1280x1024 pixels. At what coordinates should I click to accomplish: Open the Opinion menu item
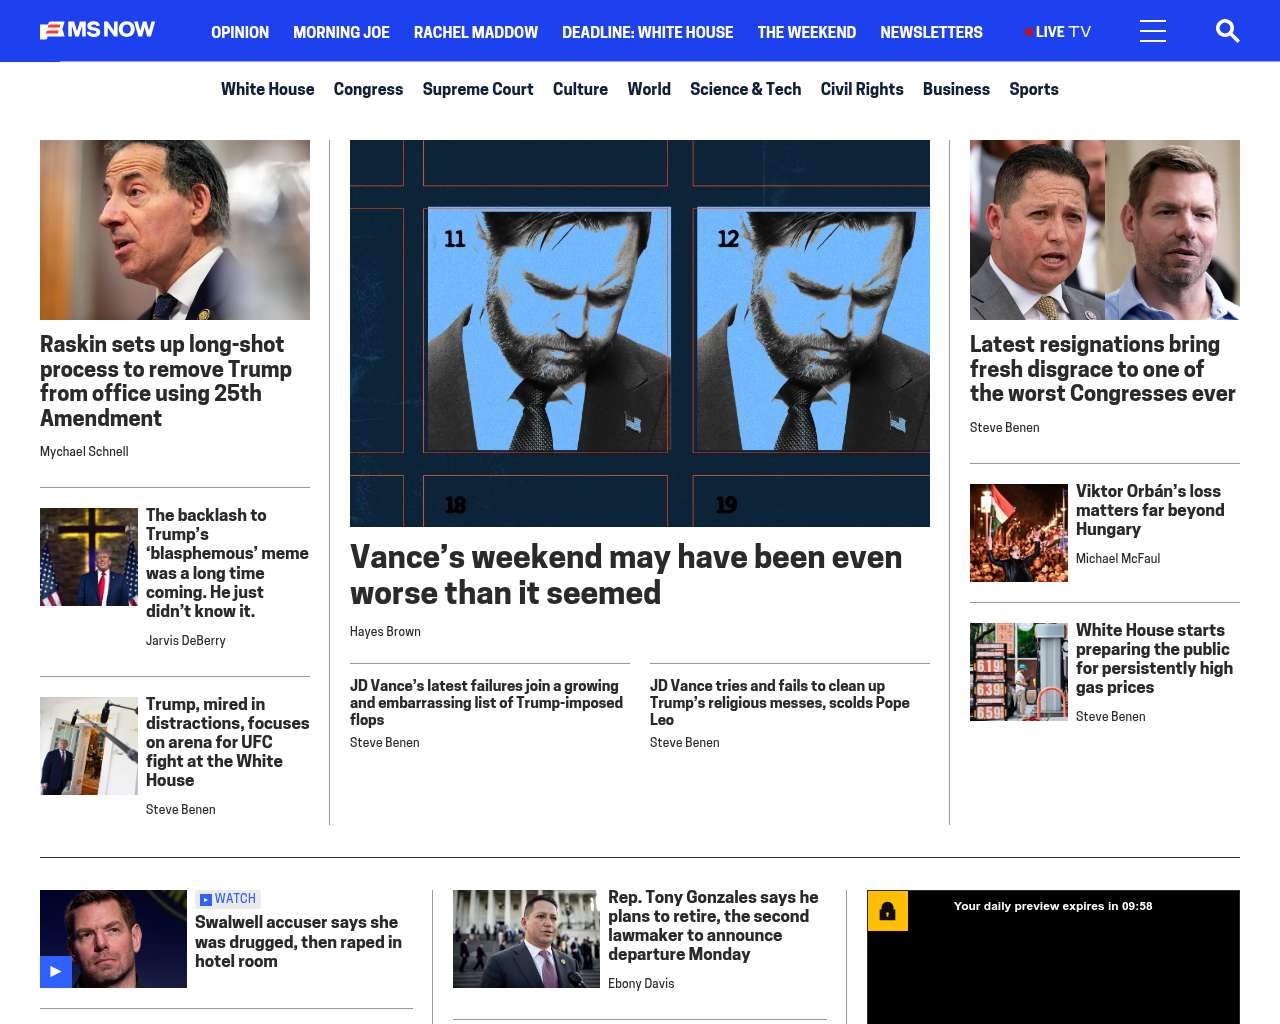[240, 32]
